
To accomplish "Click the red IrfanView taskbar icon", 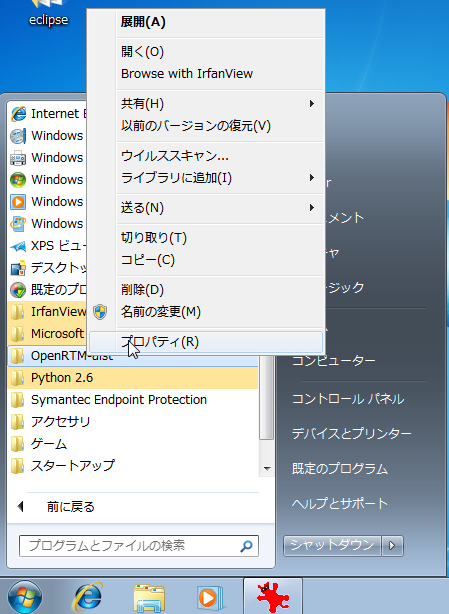I will [x=273, y=597].
